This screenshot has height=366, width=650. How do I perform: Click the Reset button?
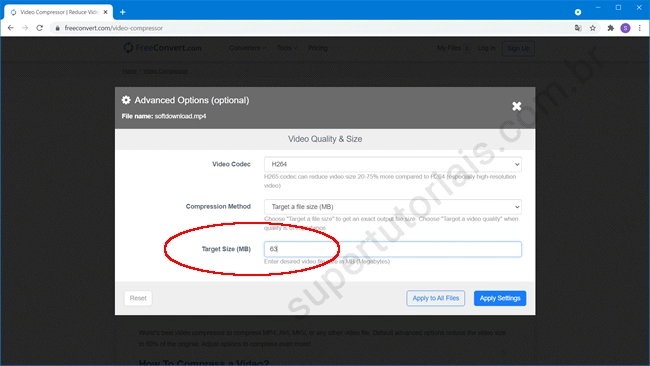click(138, 298)
